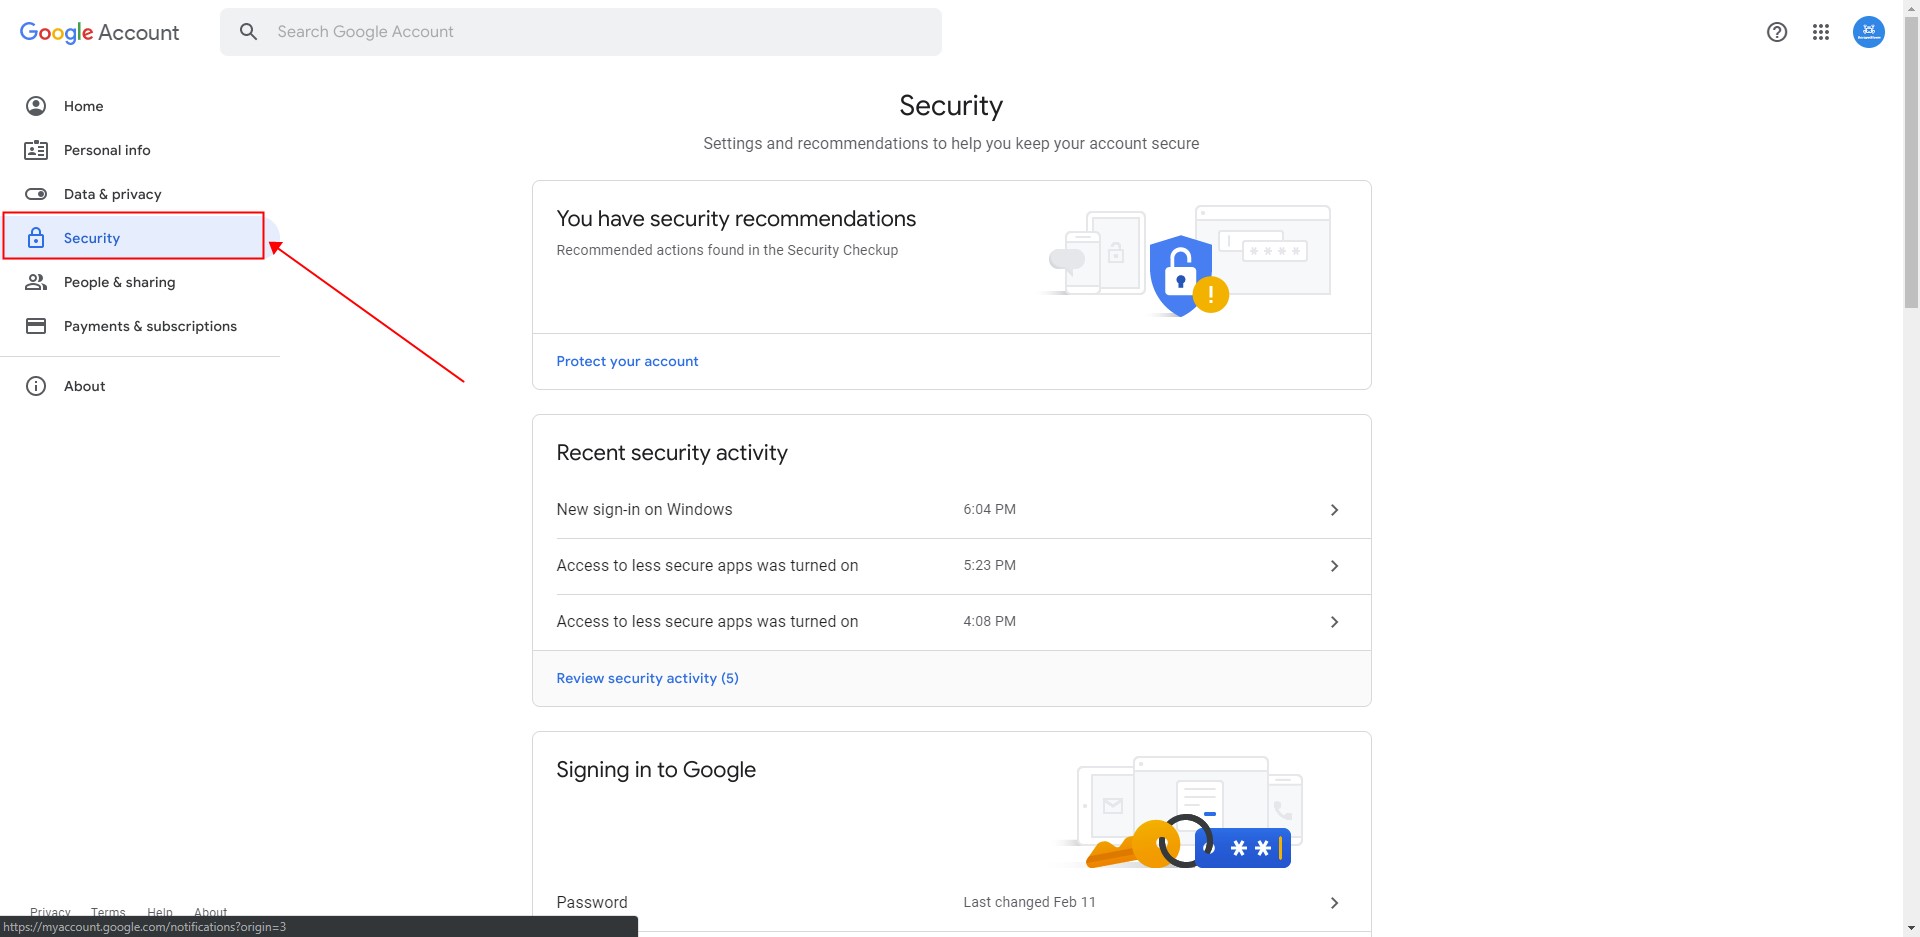Click the search magnifier icon
The height and width of the screenshot is (937, 1920).
point(249,32)
